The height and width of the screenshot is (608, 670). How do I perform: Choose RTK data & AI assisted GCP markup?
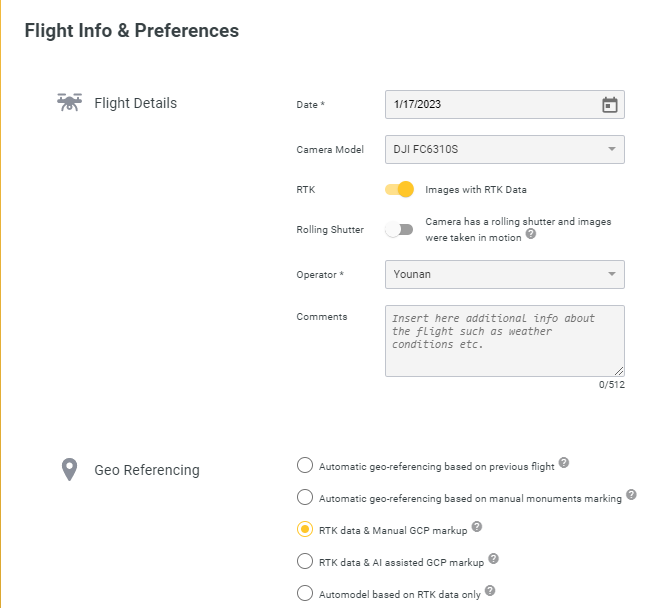point(305,561)
